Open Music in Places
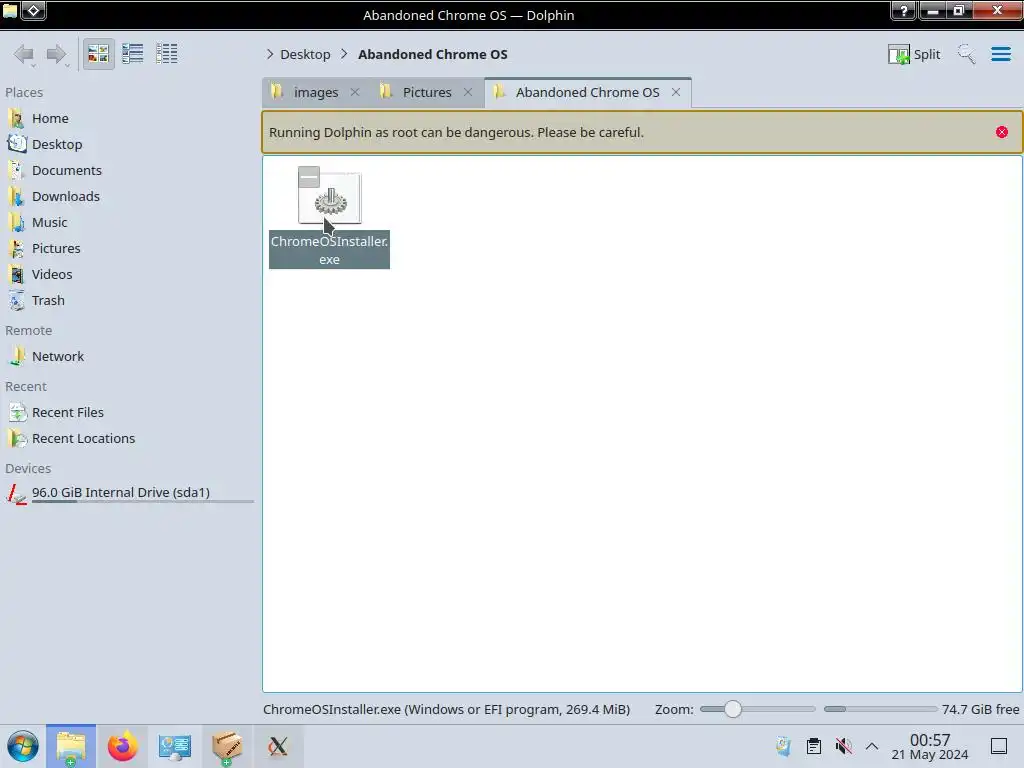 click(x=50, y=223)
